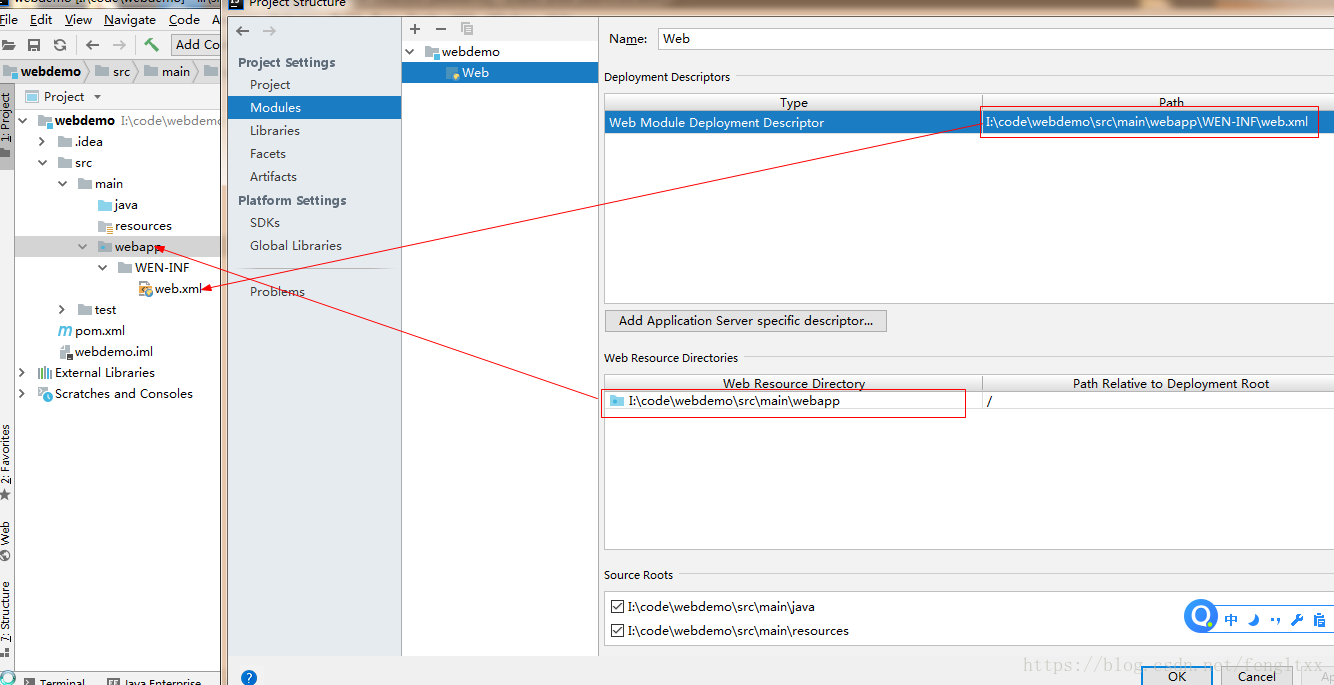This screenshot has height=685, width=1334.
Task: Collapse the webdemo module in dialog tree
Action: (x=410, y=52)
